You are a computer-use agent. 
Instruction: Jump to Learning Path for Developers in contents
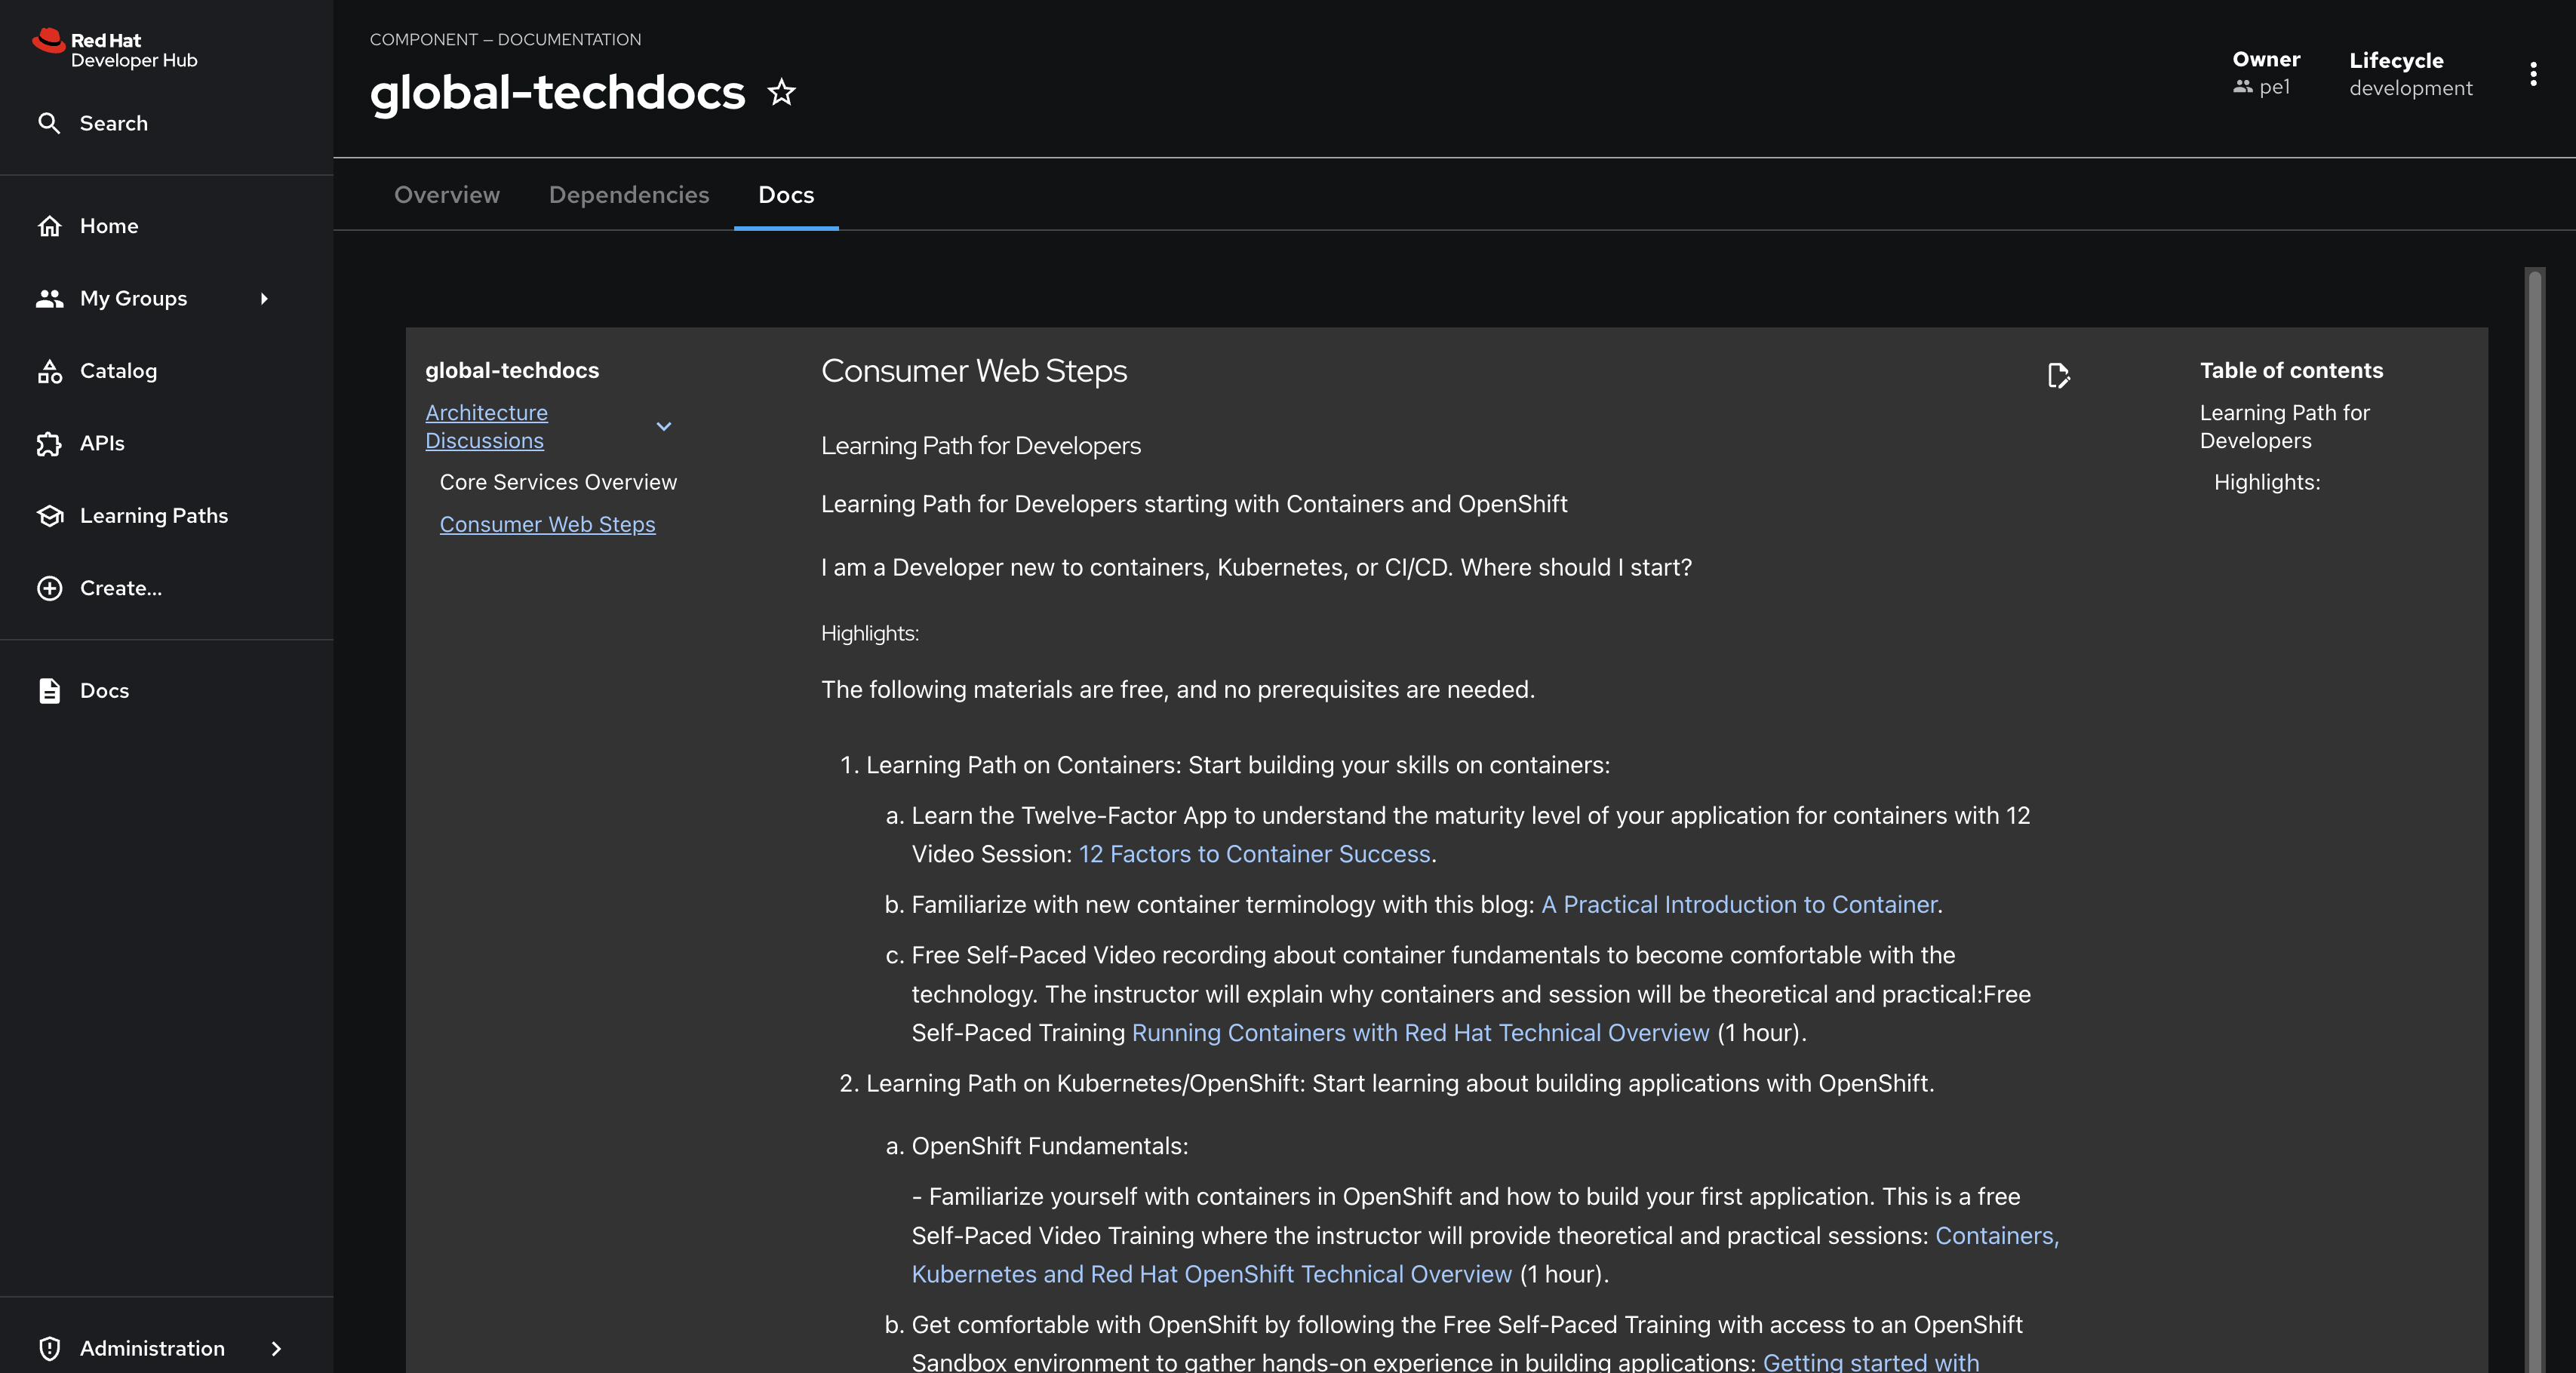pyautogui.click(x=2284, y=426)
